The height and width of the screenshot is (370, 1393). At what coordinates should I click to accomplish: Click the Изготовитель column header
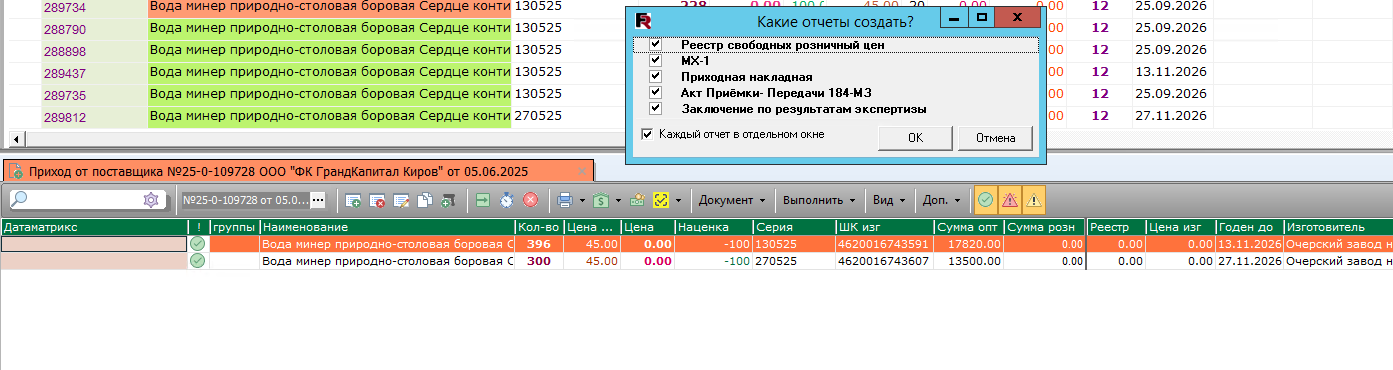click(x=1338, y=227)
